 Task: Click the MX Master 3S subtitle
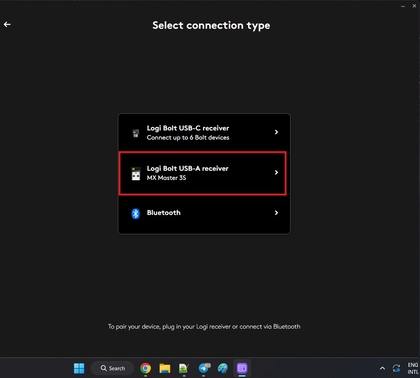pyautogui.click(x=166, y=178)
